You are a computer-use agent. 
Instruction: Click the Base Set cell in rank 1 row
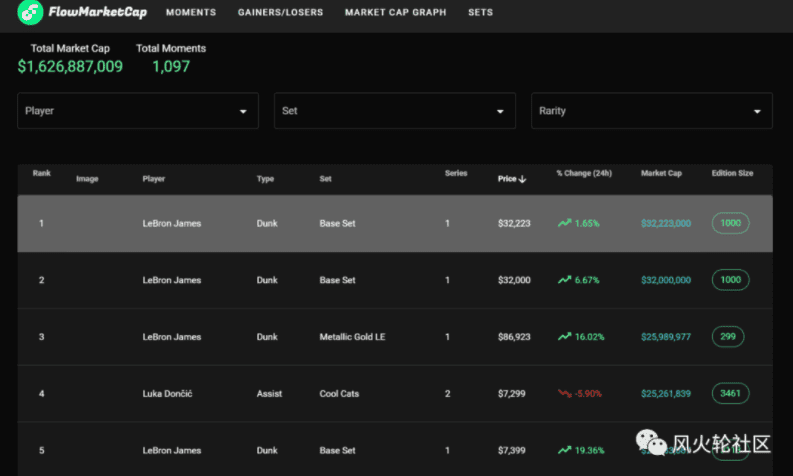[x=337, y=223]
